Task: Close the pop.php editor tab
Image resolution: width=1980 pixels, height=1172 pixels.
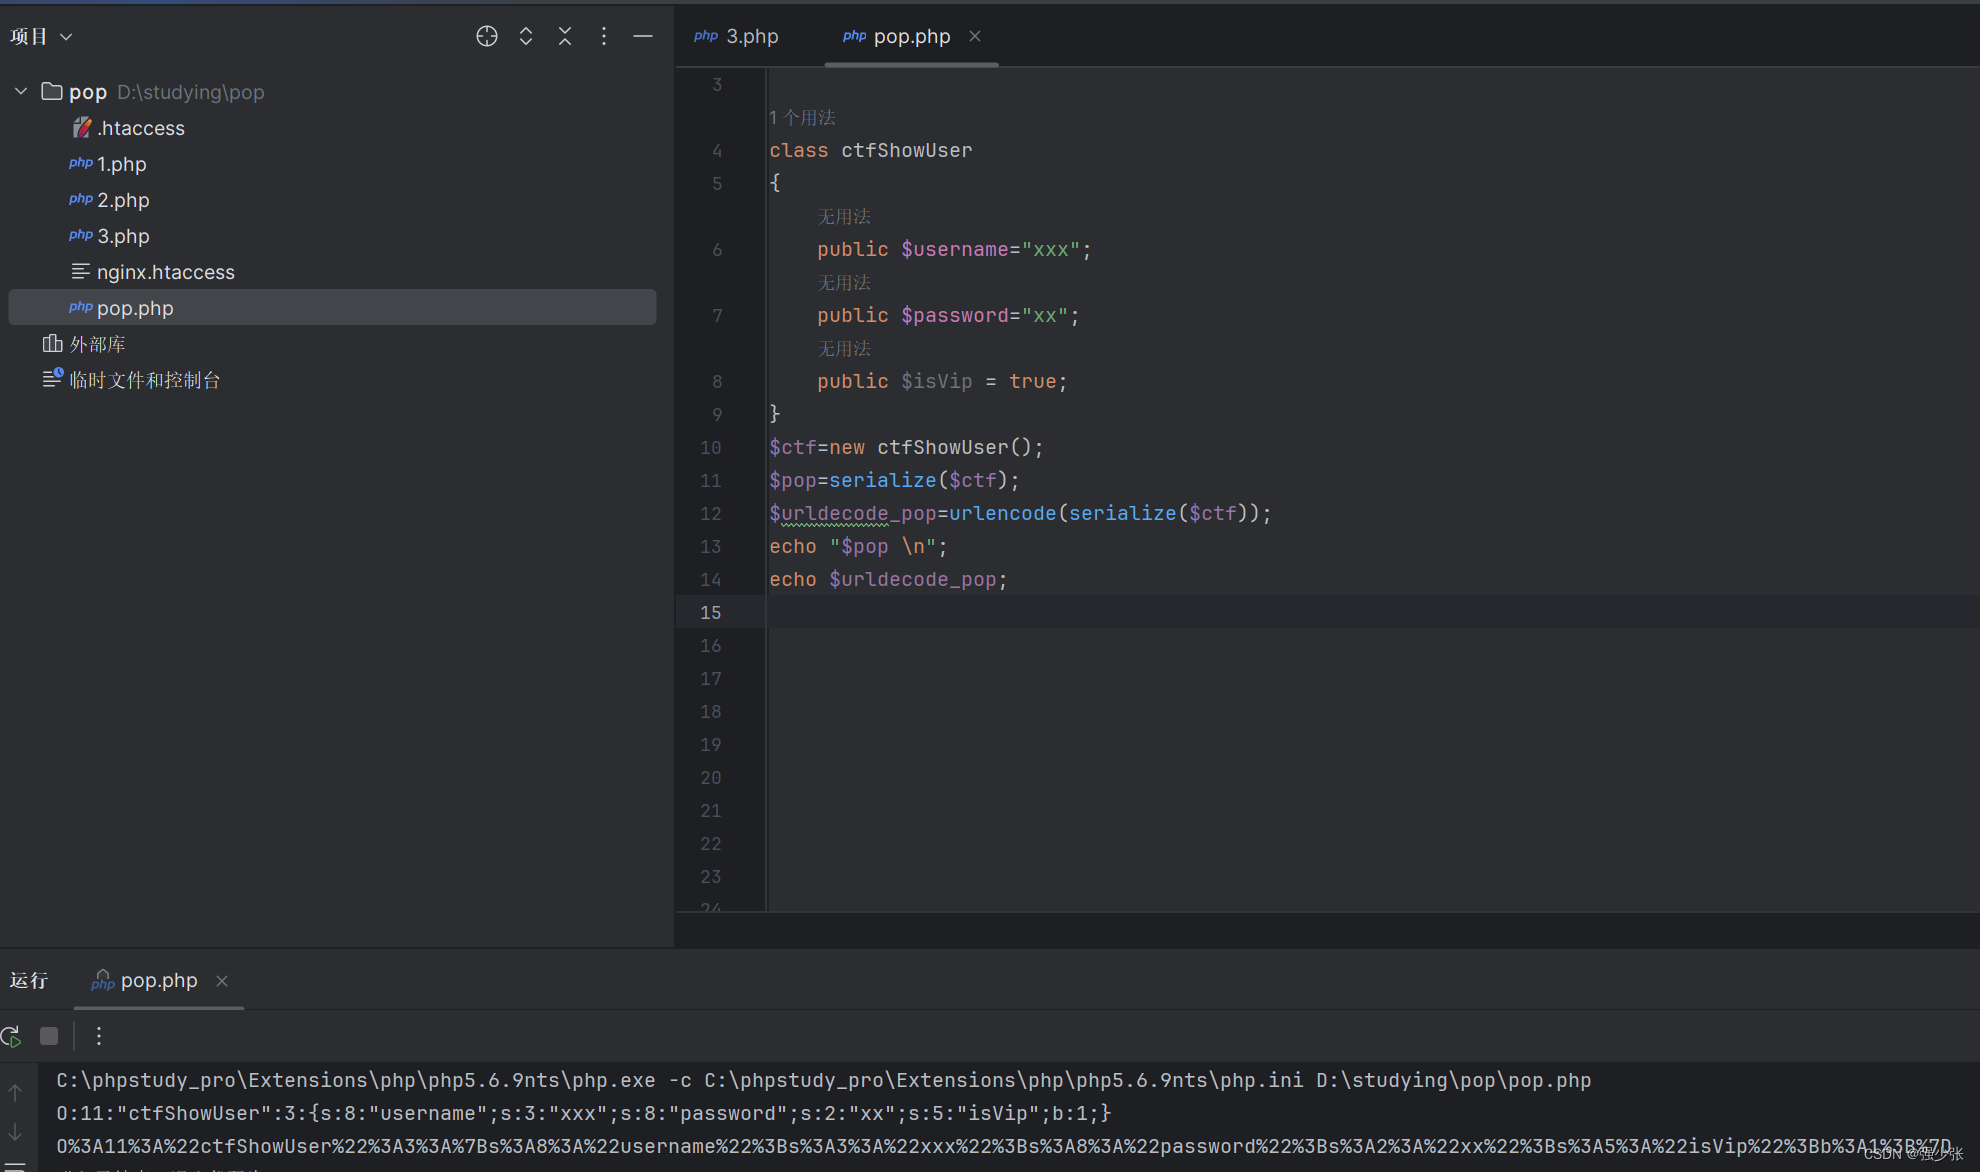Action: 975,36
